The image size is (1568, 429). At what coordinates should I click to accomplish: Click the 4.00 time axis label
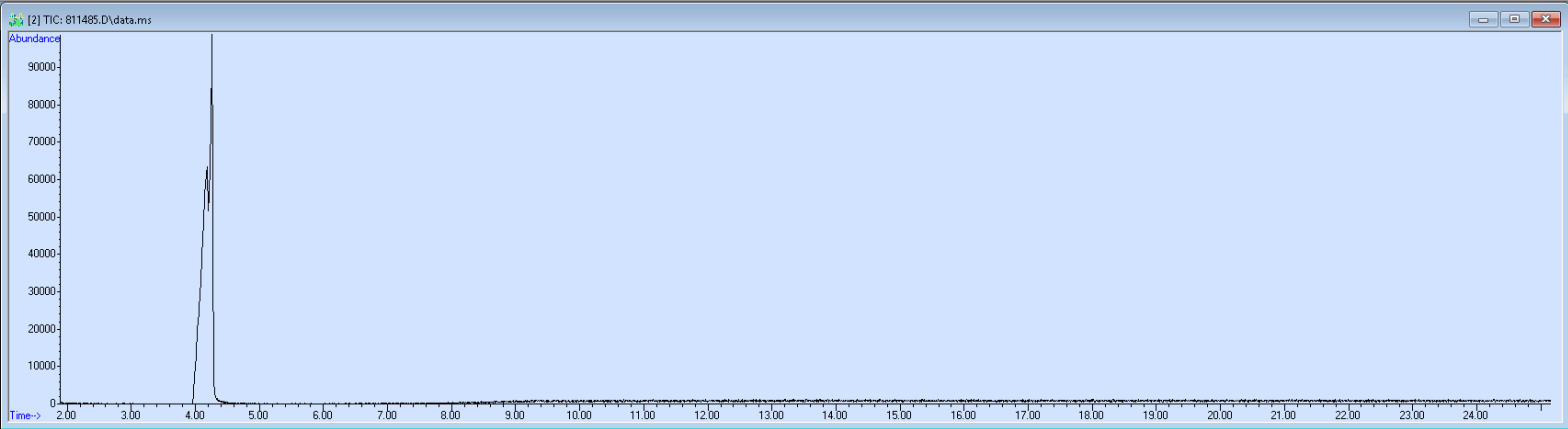point(194,414)
